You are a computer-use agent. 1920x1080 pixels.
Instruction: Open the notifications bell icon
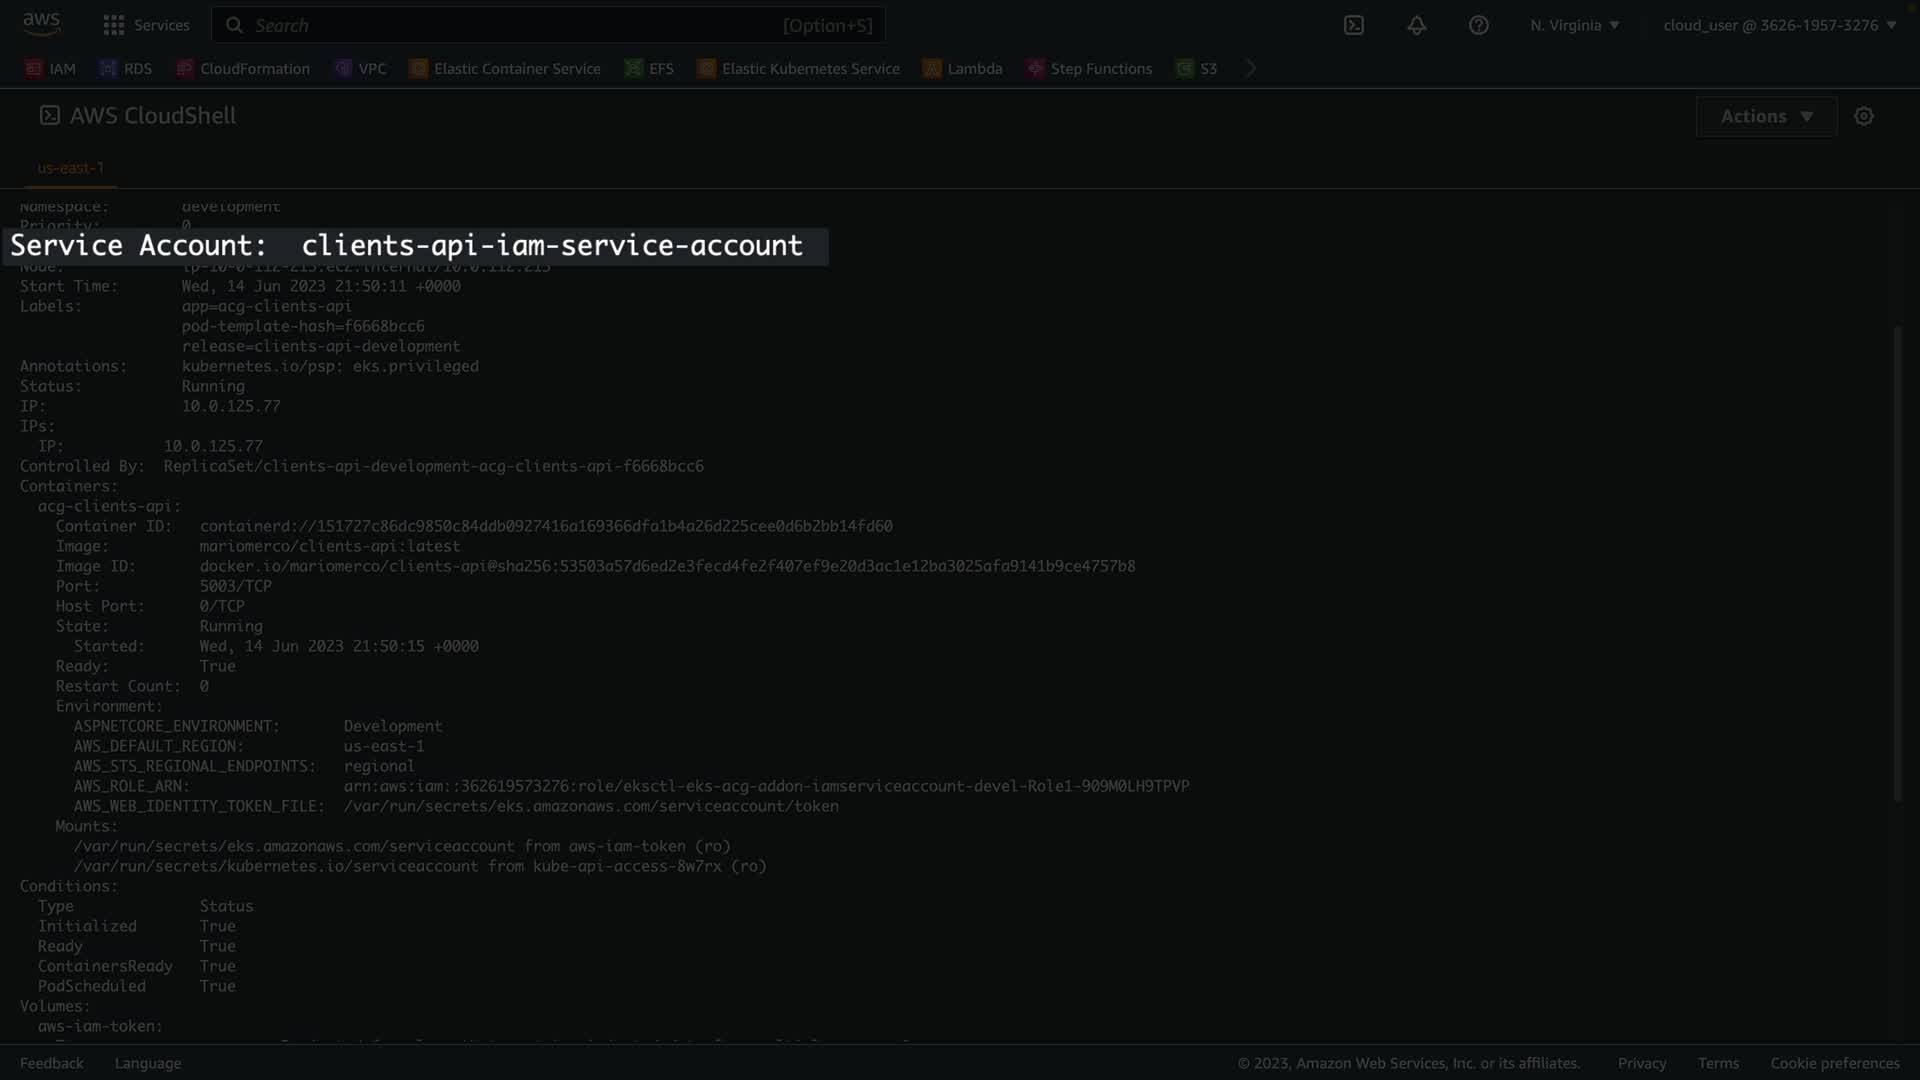point(1416,25)
